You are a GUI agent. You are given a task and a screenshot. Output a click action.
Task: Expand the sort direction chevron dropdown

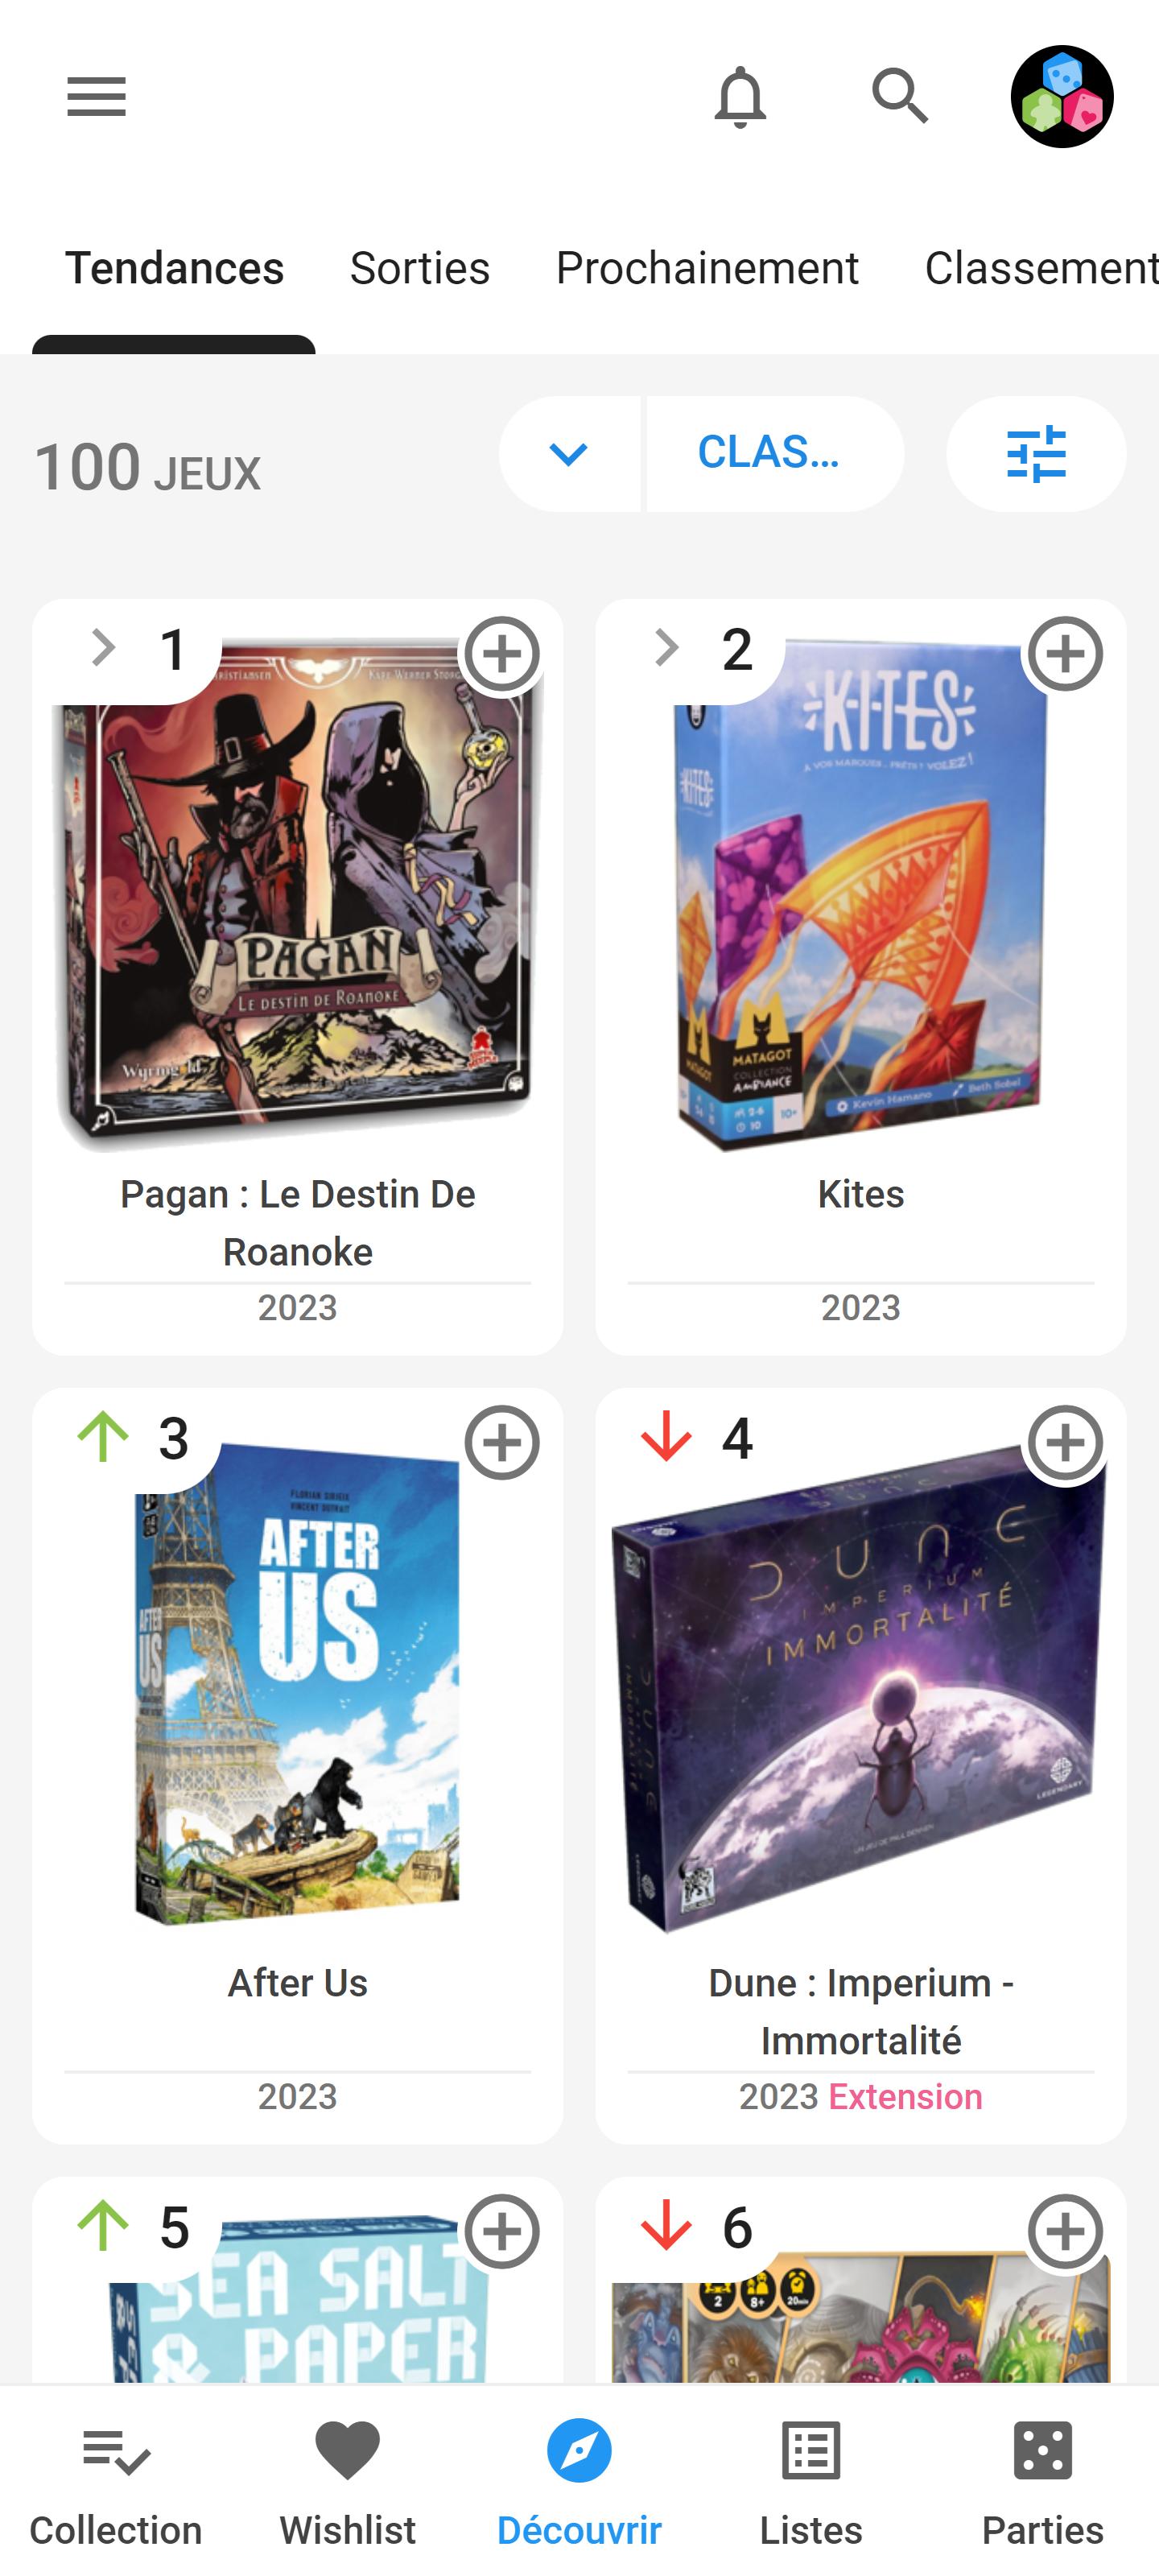coord(569,454)
